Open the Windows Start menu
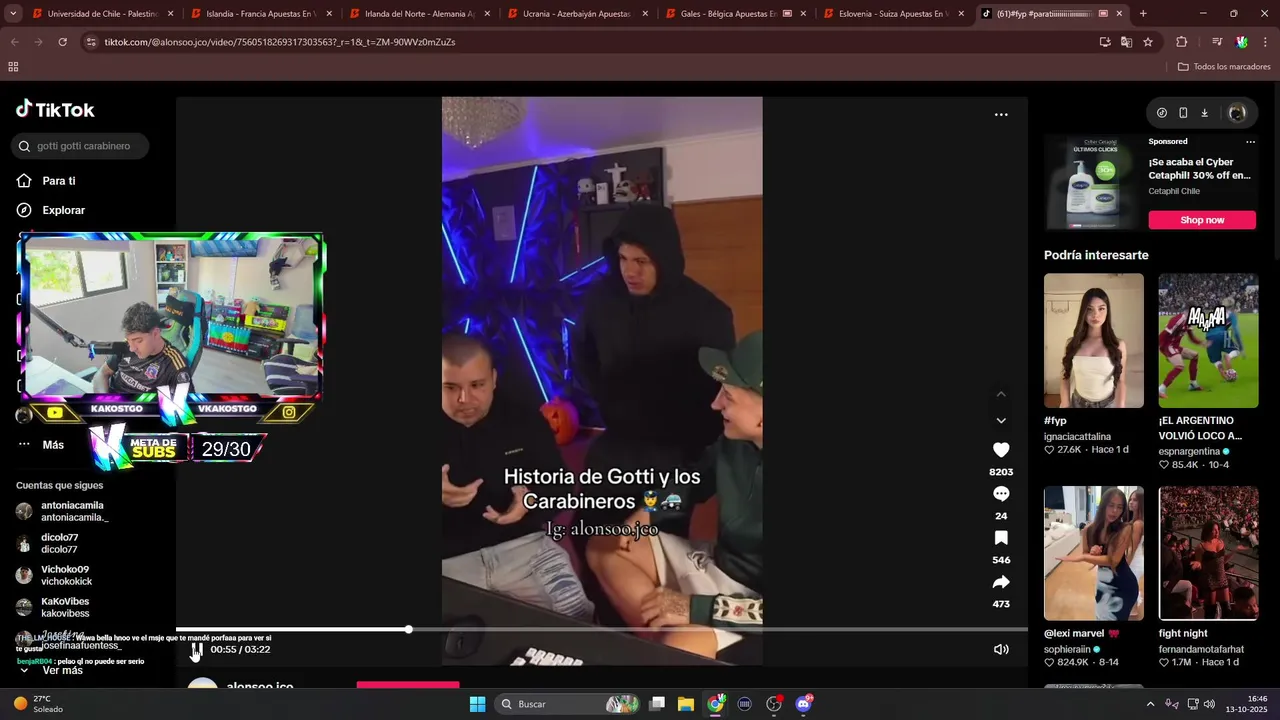1280x720 pixels. (x=478, y=704)
